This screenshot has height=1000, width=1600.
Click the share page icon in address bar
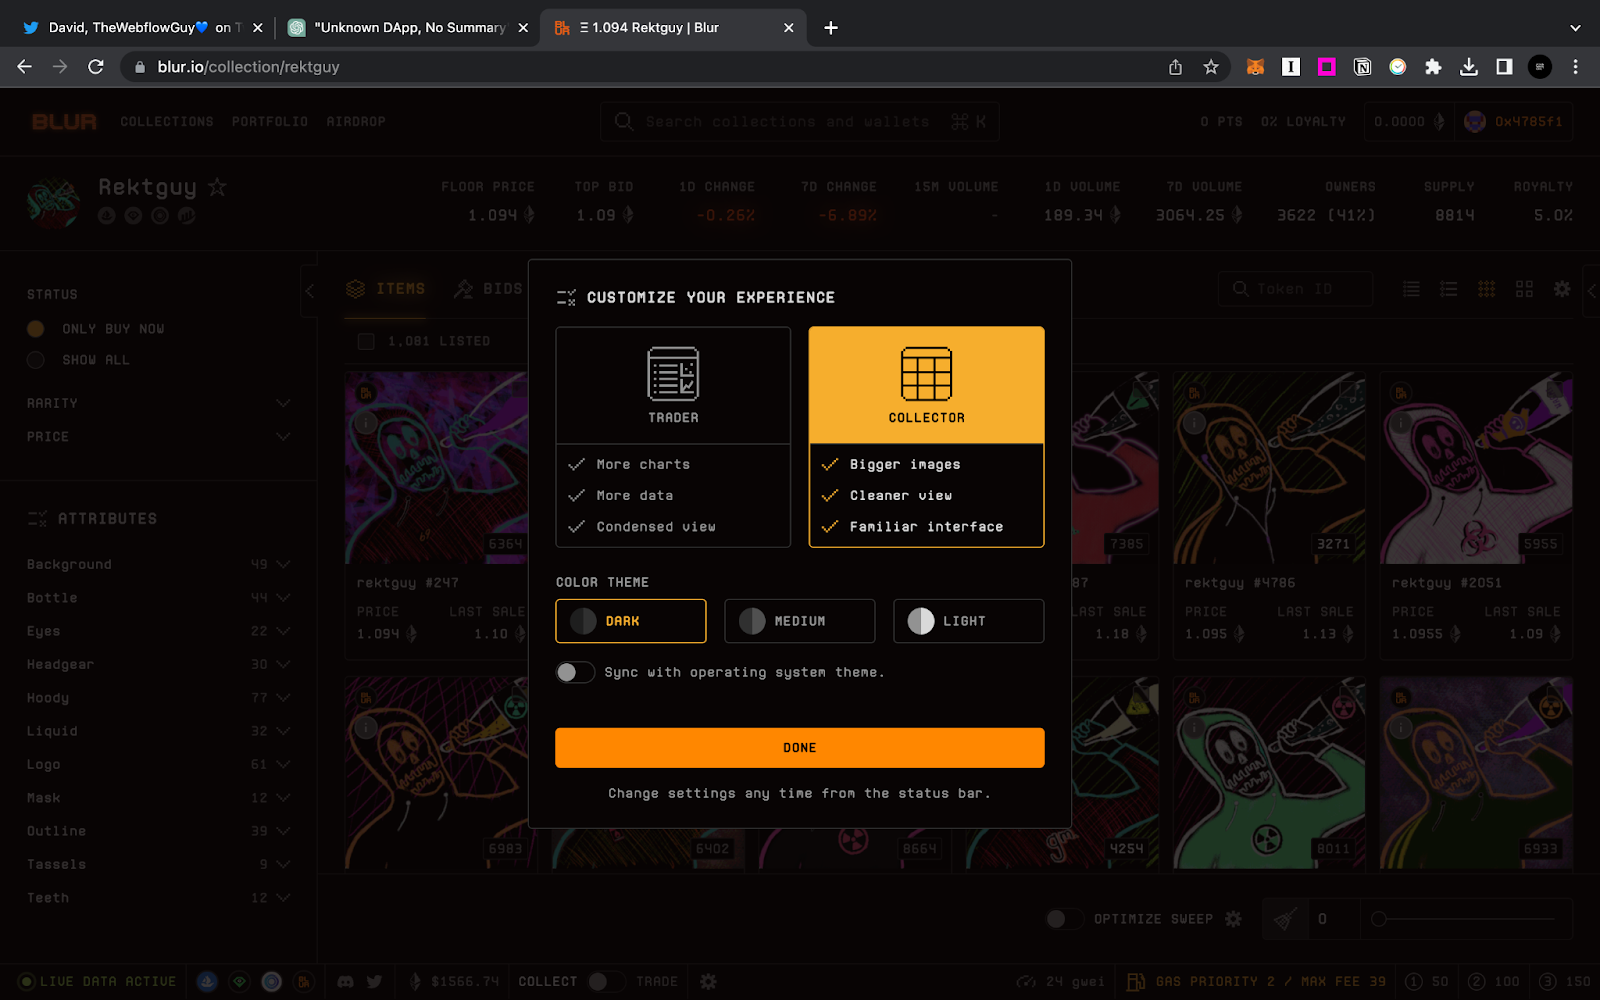pos(1175,67)
